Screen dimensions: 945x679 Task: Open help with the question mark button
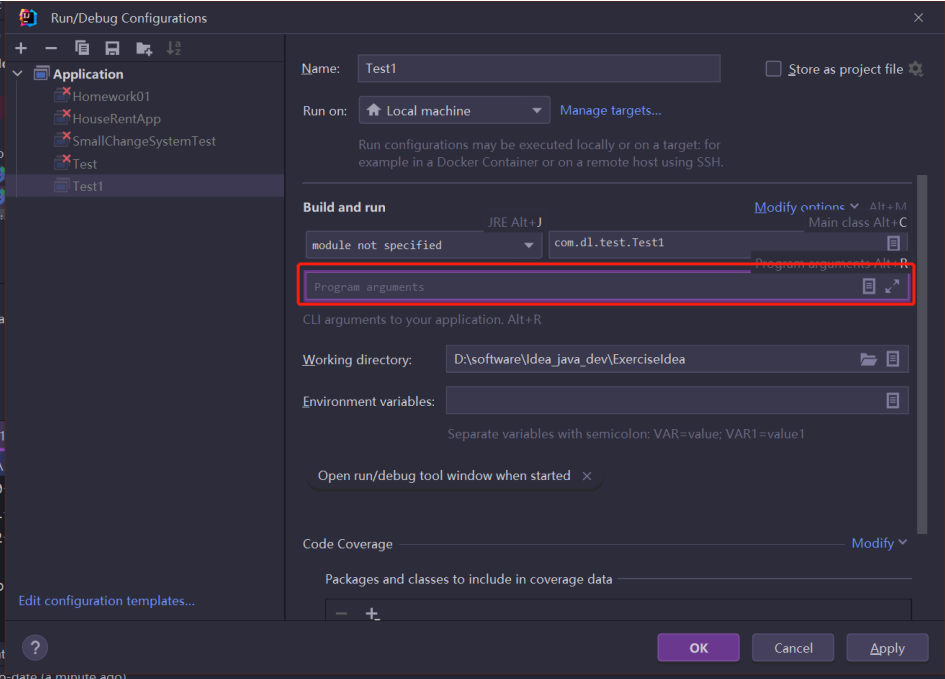pyautogui.click(x=35, y=648)
